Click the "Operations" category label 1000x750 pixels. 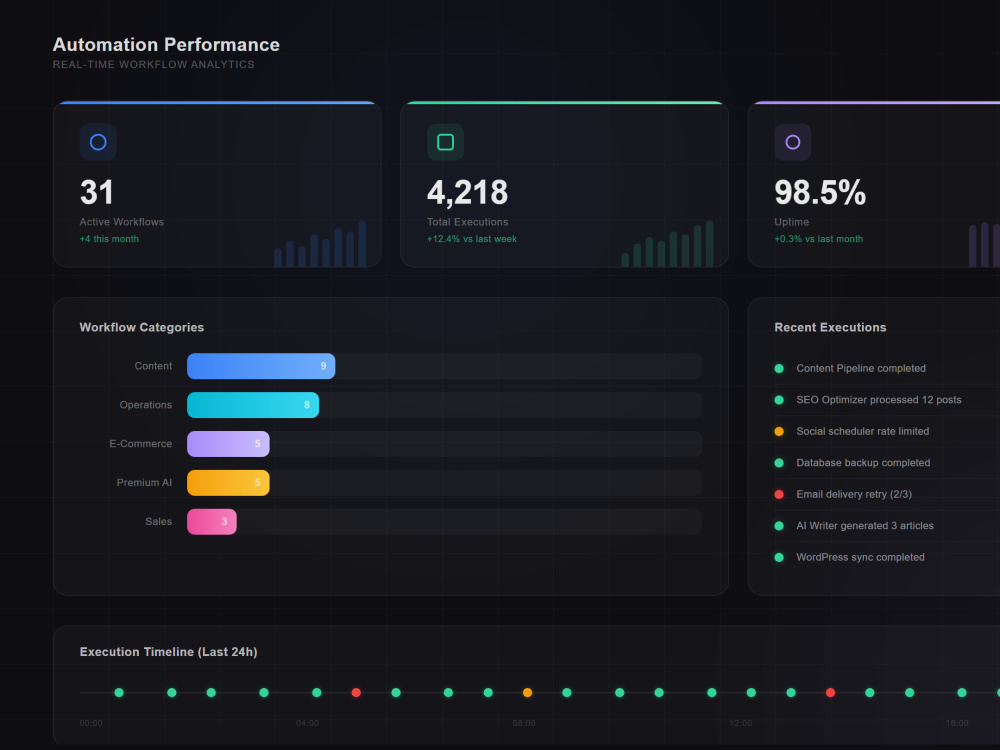tap(146, 405)
